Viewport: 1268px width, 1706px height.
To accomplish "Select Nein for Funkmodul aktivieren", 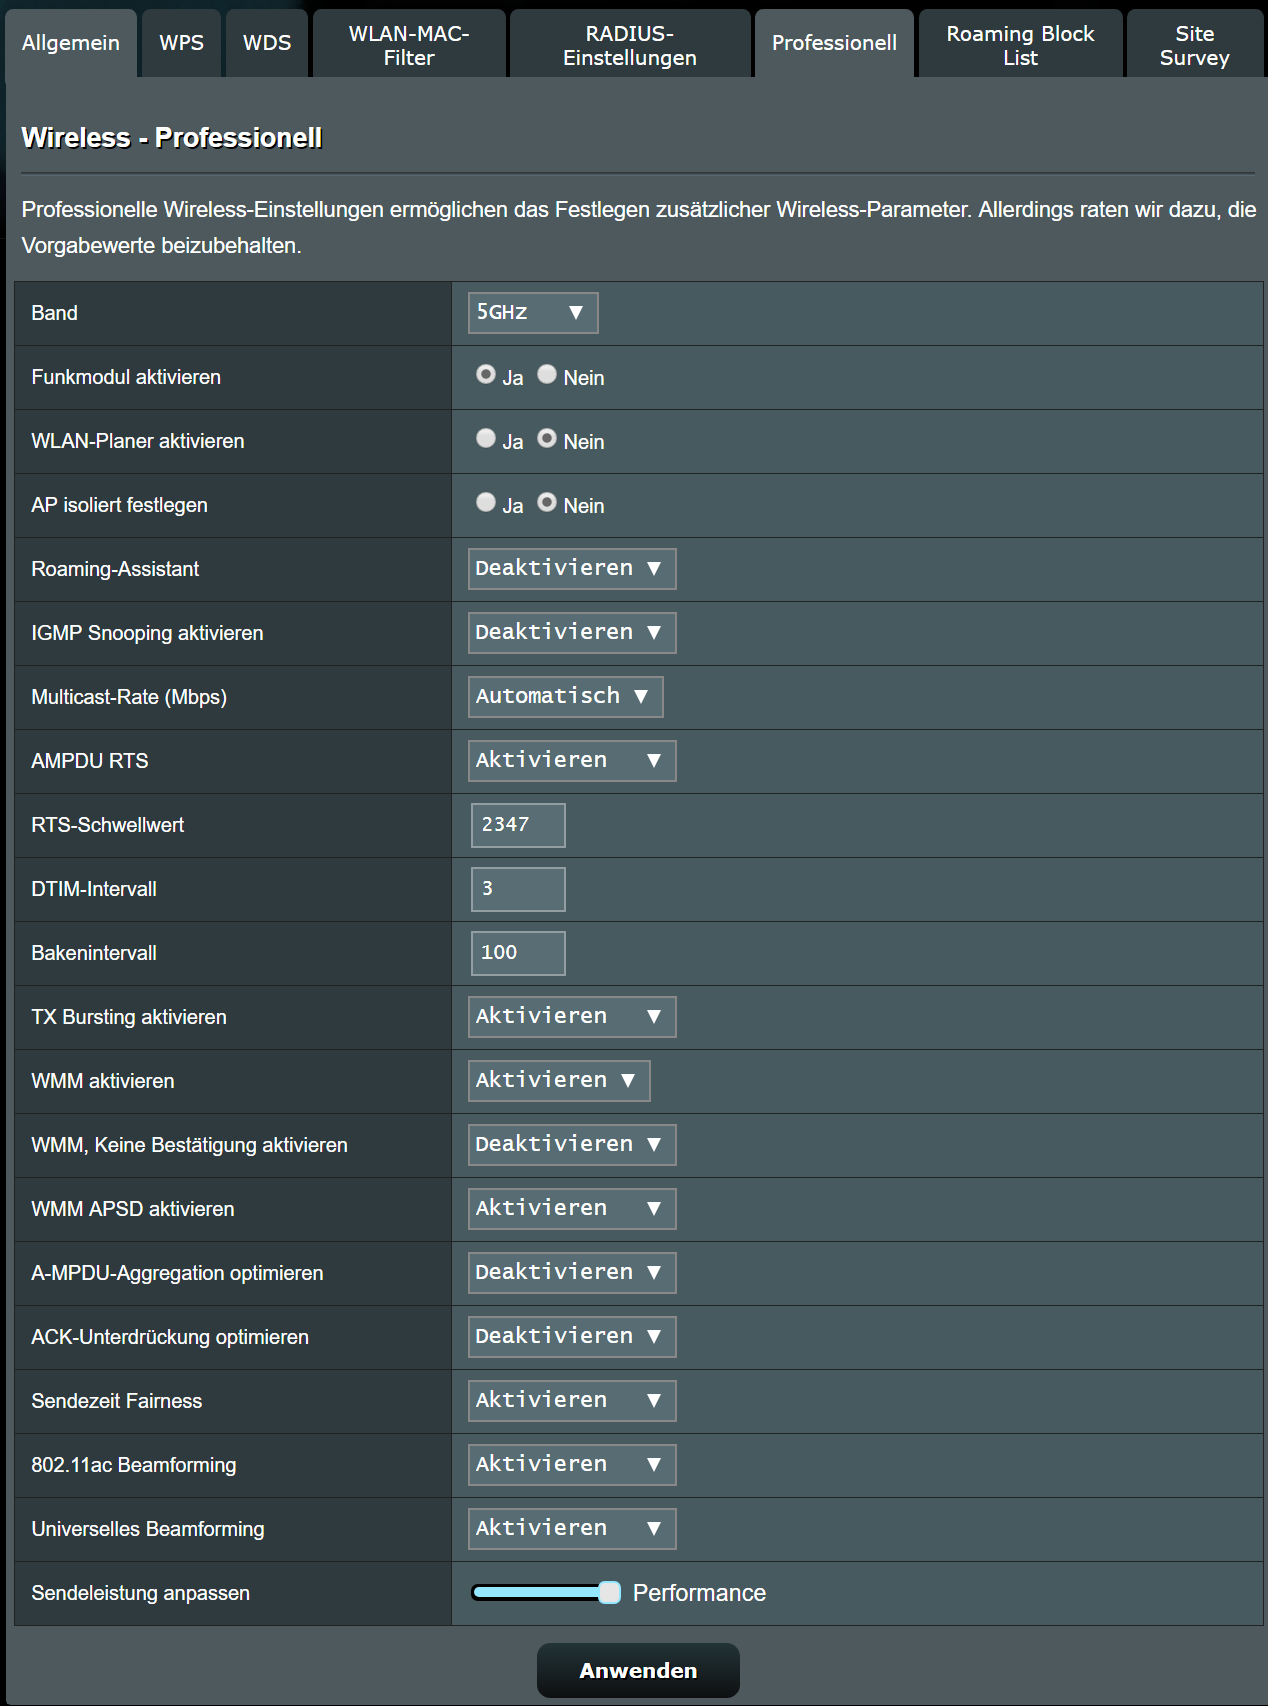I will 547,375.
